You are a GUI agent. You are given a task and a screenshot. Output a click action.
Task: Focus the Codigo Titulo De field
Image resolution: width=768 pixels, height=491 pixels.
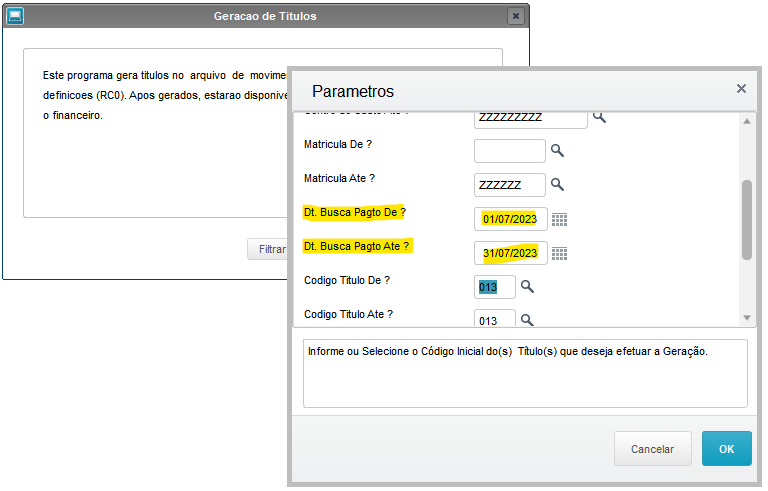(x=494, y=287)
